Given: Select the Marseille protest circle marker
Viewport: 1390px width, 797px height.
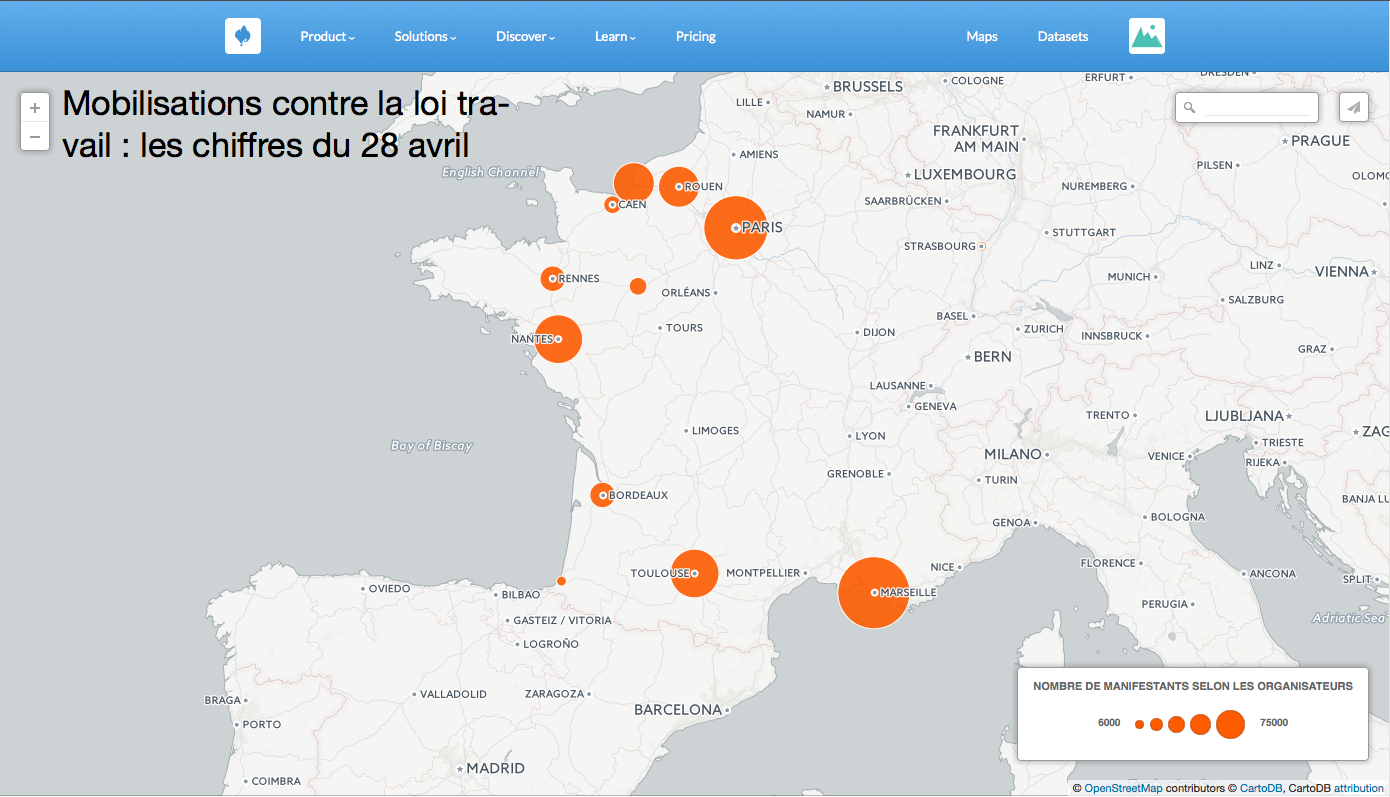Looking at the screenshot, I should [x=873, y=592].
